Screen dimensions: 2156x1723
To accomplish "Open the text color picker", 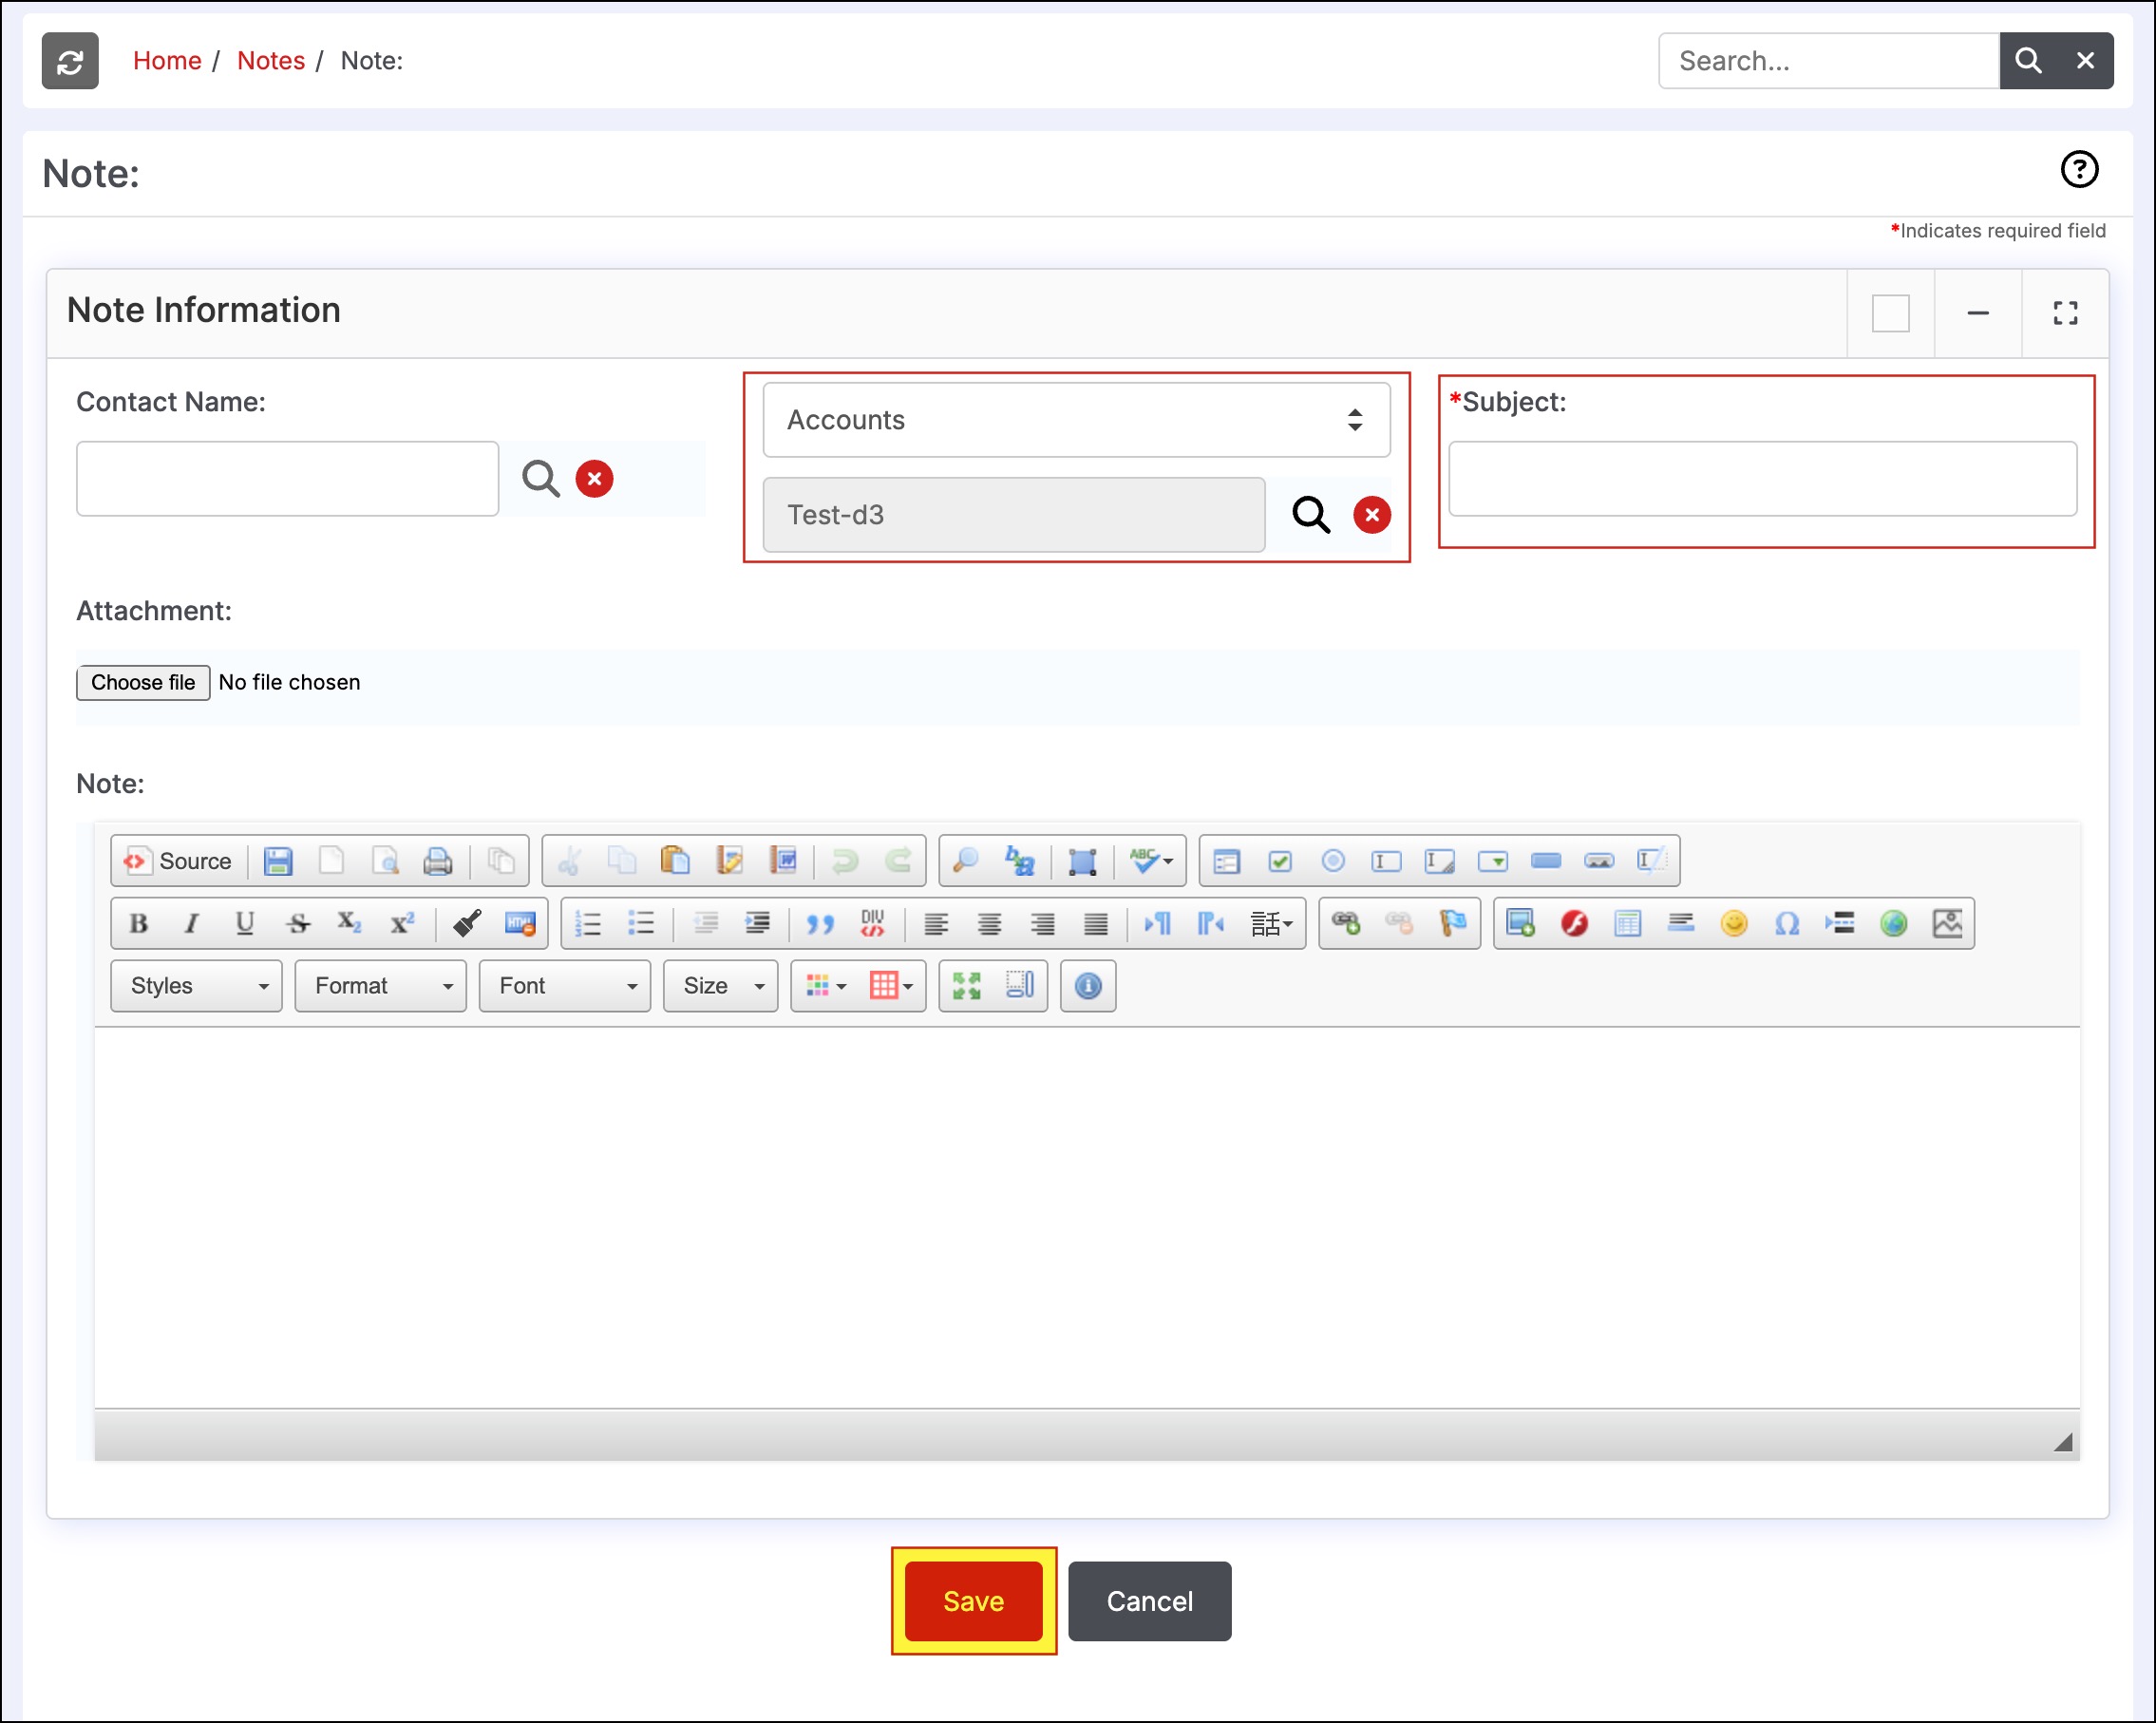I will [826, 986].
